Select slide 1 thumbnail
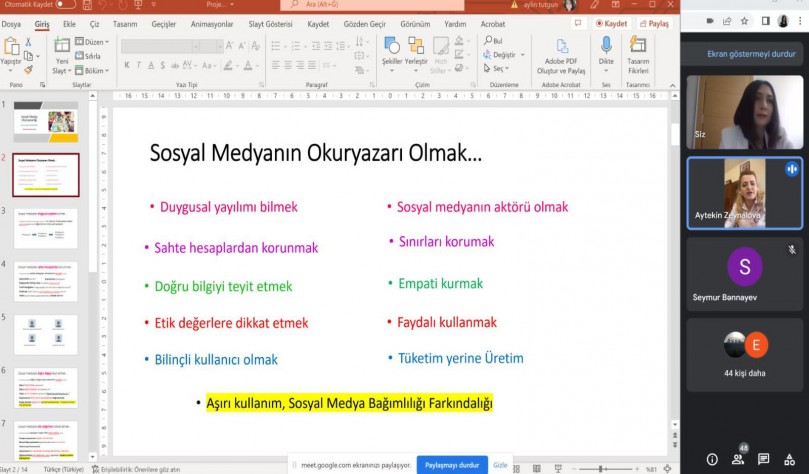Viewport: 809px width, 474px height. point(46,122)
